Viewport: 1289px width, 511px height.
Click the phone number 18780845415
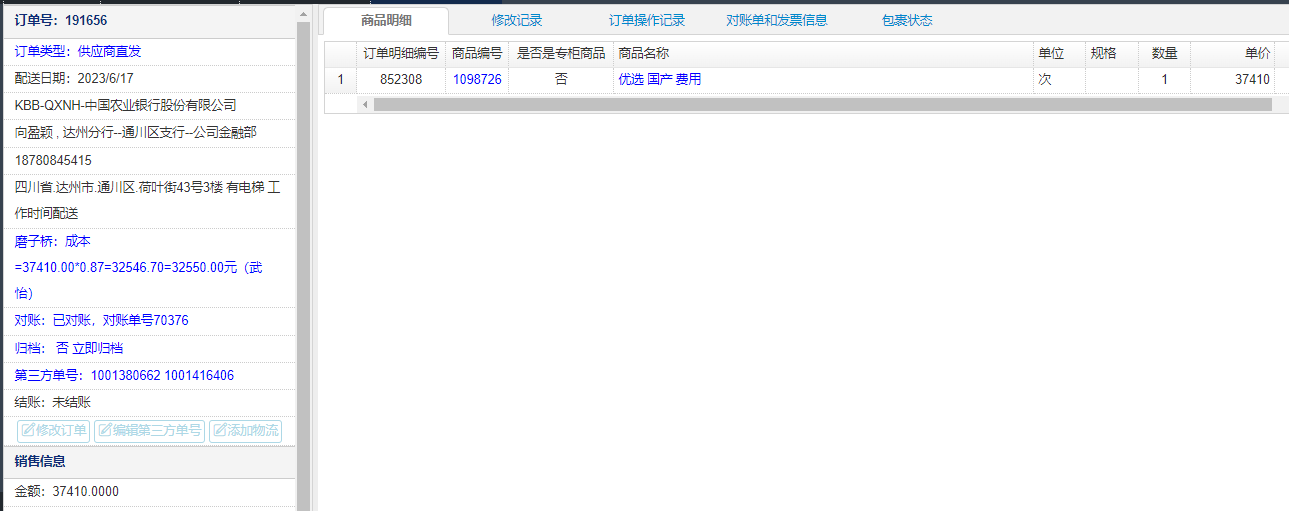(x=53, y=160)
